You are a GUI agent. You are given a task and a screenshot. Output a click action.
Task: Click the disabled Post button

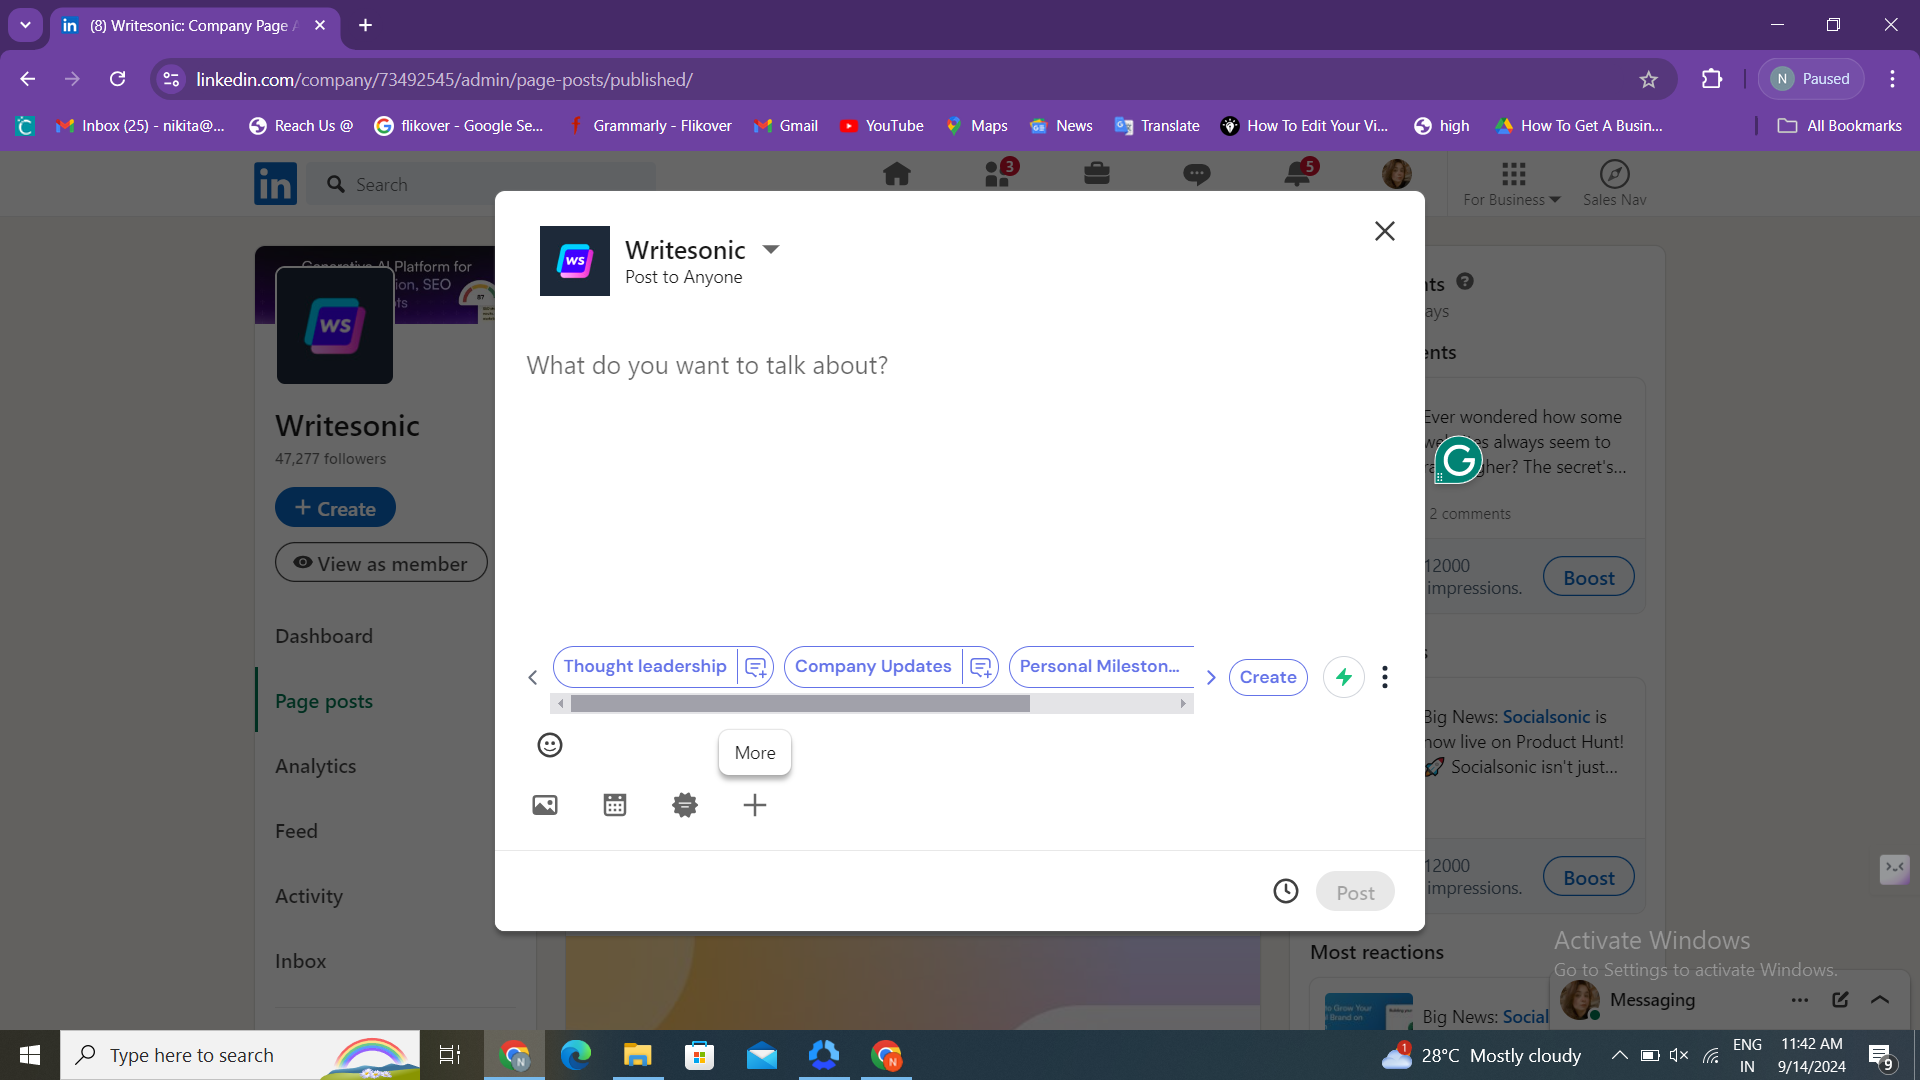pyautogui.click(x=1355, y=892)
